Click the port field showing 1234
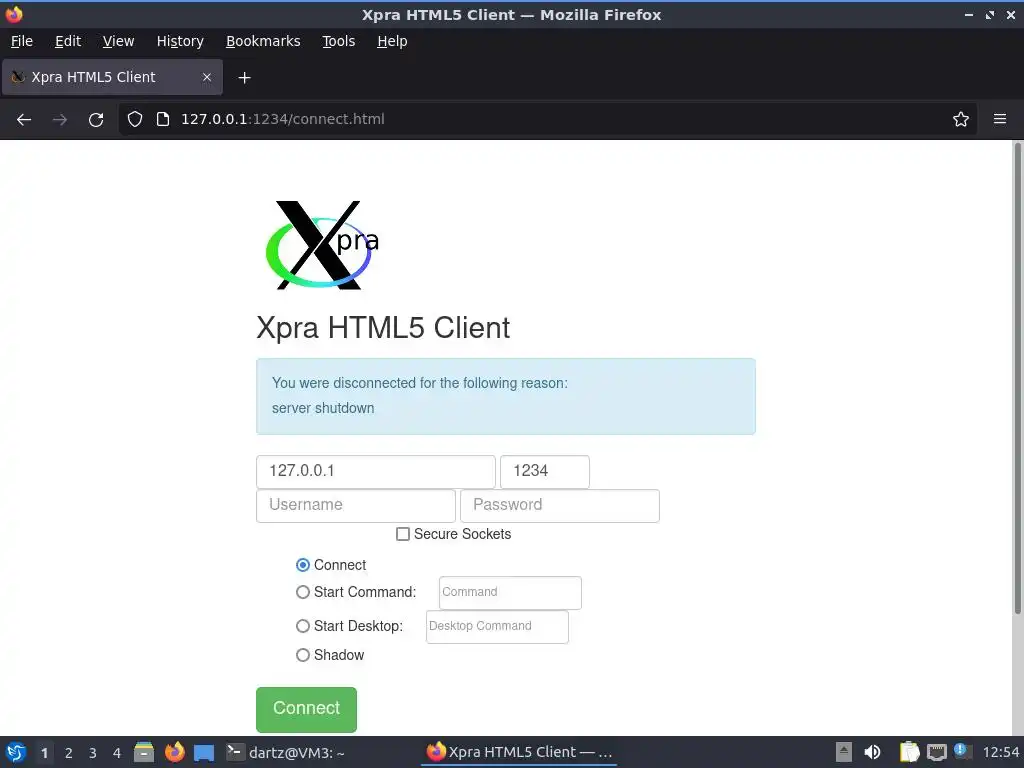 point(545,472)
